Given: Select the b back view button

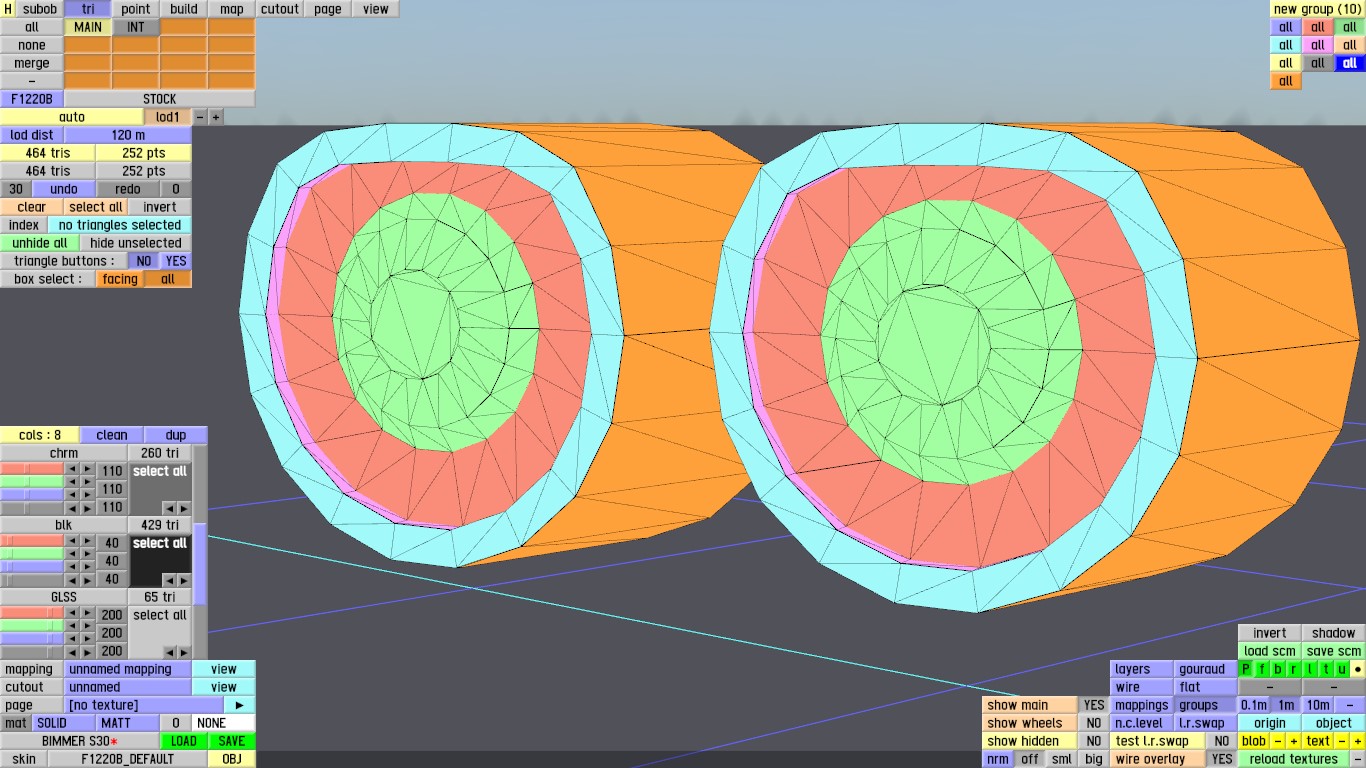Looking at the screenshot, I should (x=1278, y=669).
